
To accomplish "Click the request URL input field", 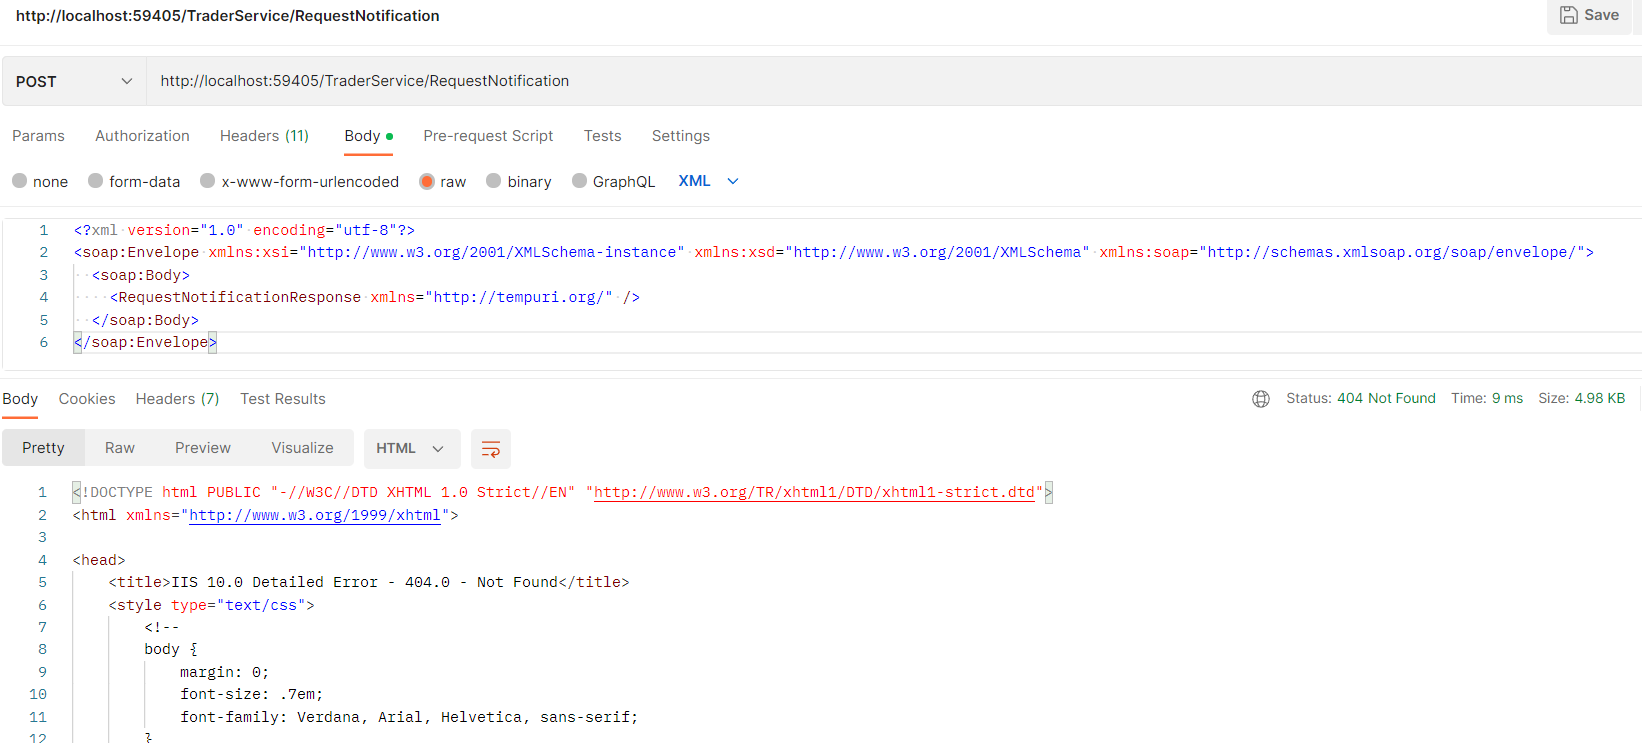I will (x=894, y=81).
